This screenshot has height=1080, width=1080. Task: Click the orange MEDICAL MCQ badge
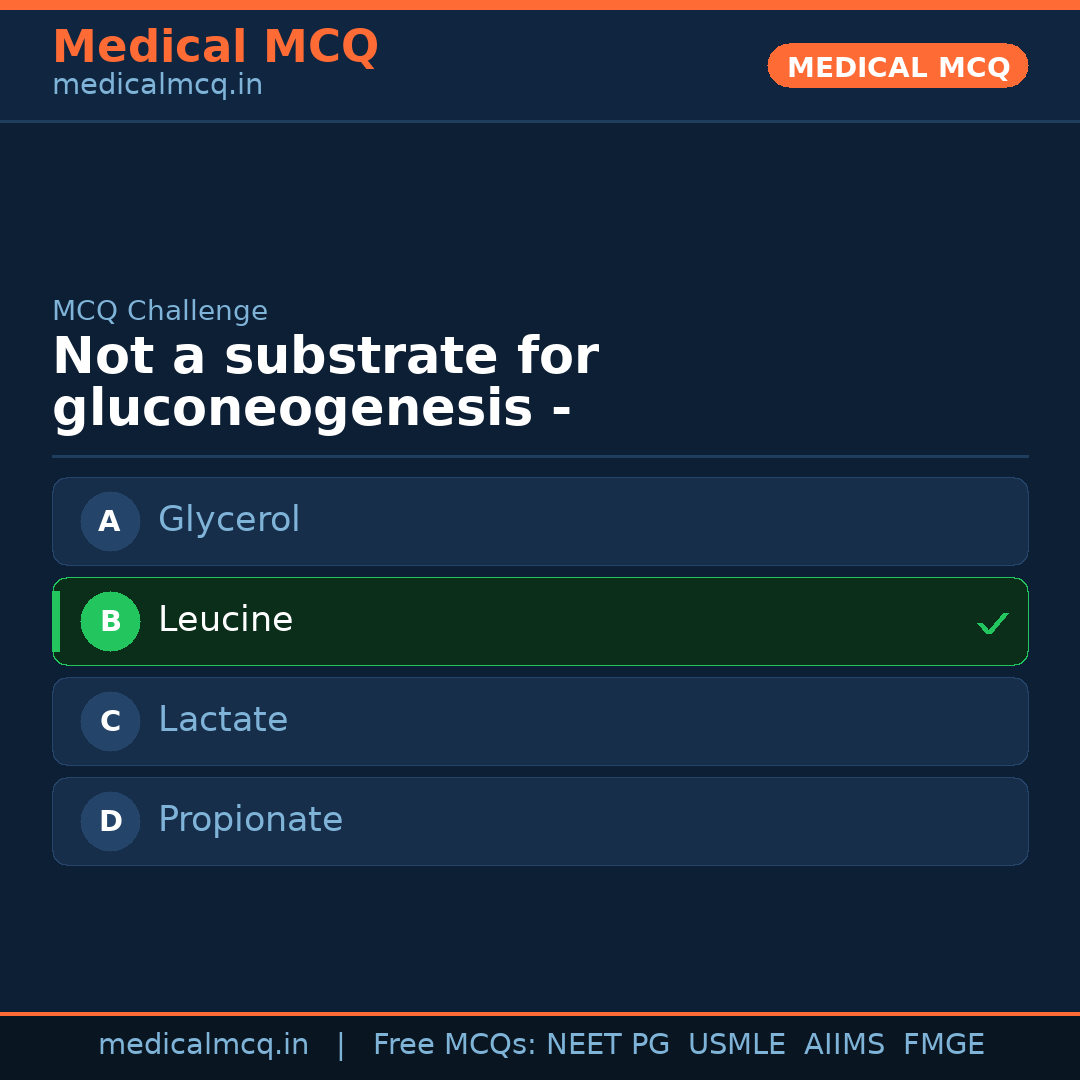pos(897,66)
